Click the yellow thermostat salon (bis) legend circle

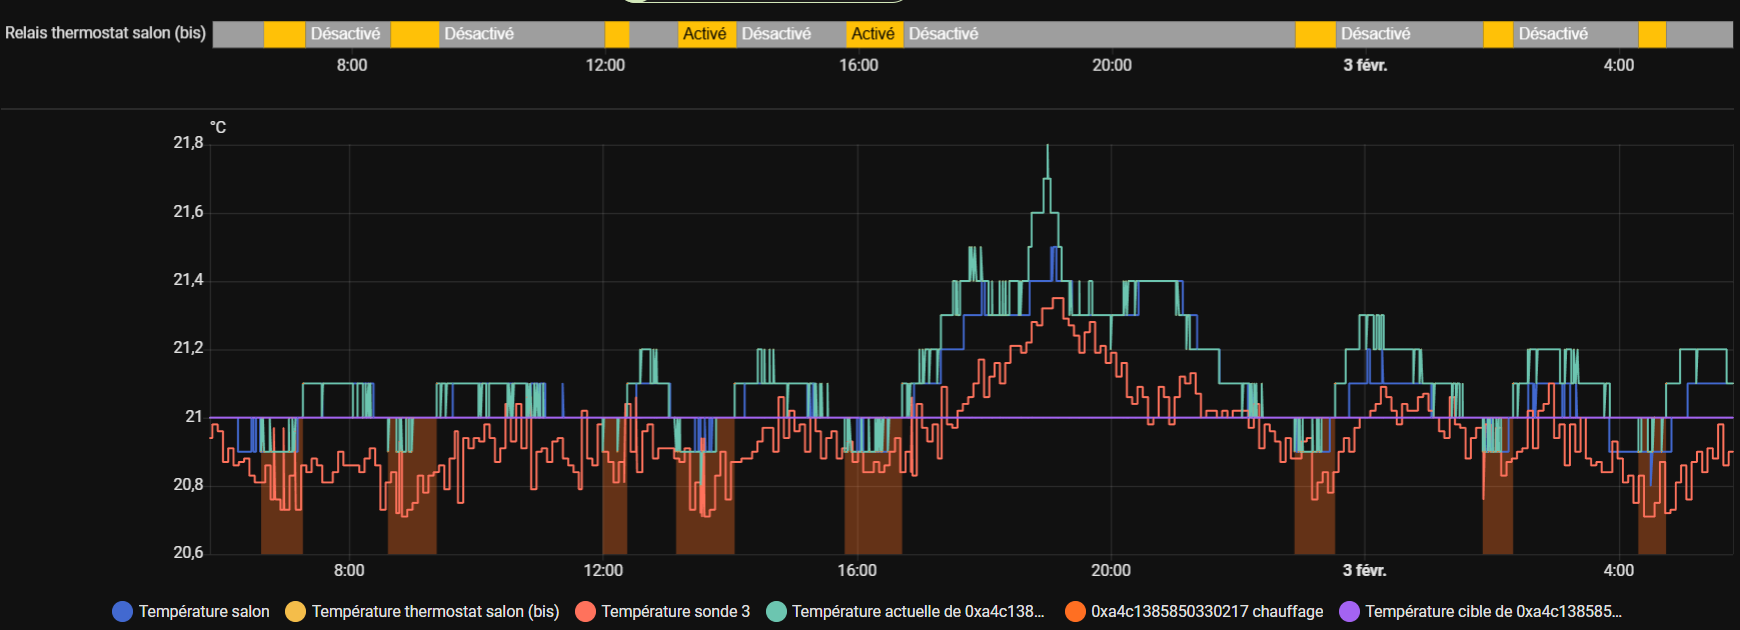tap(295, 611)
